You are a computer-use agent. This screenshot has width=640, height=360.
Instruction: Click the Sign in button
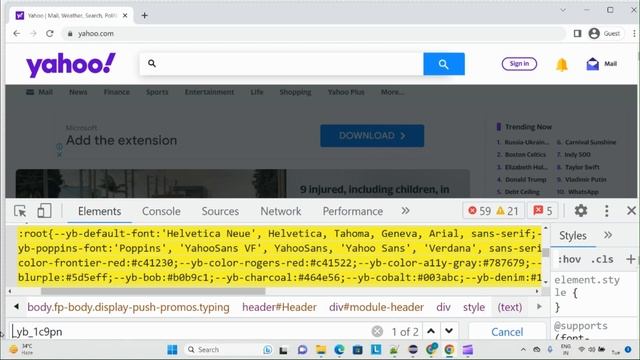click(x=519, y=64)
